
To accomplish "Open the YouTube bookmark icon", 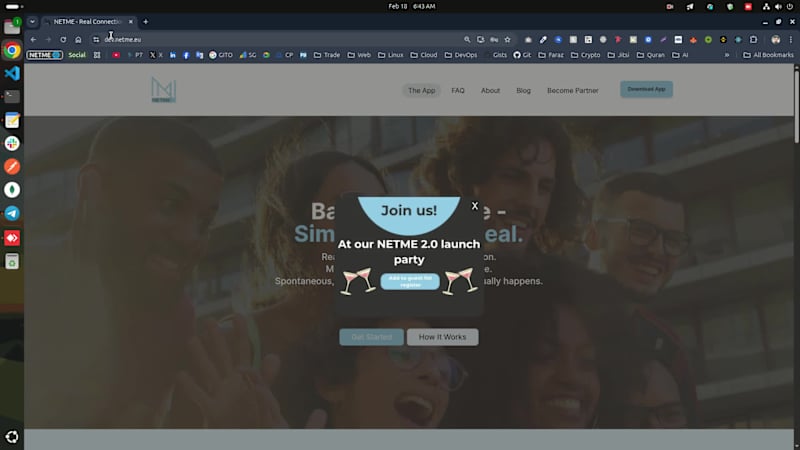I will tap(116, 55).
